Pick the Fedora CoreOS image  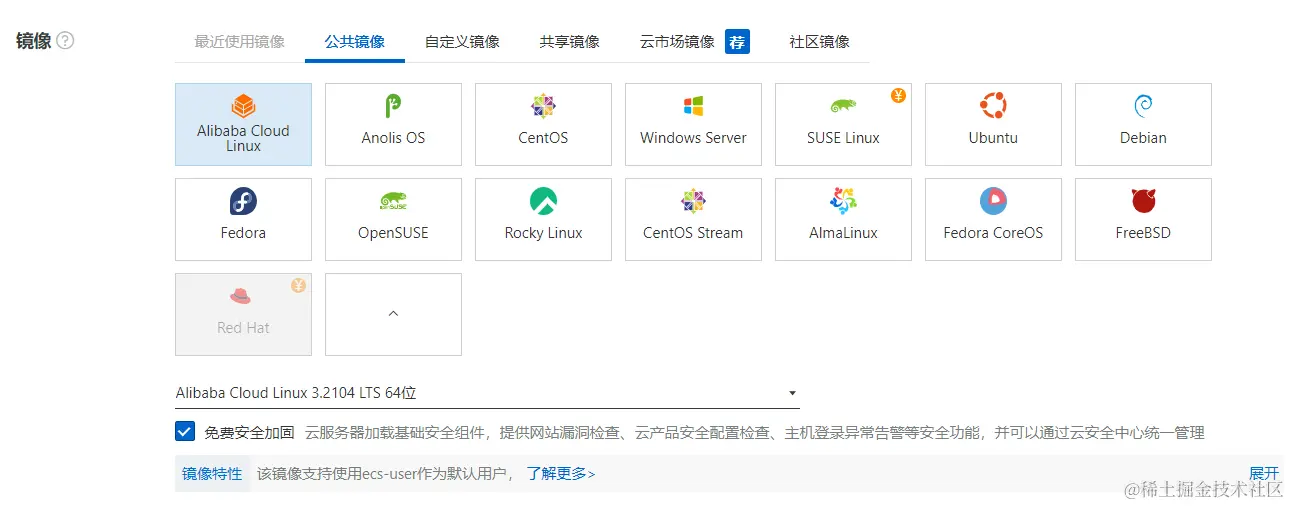point(993,219)
